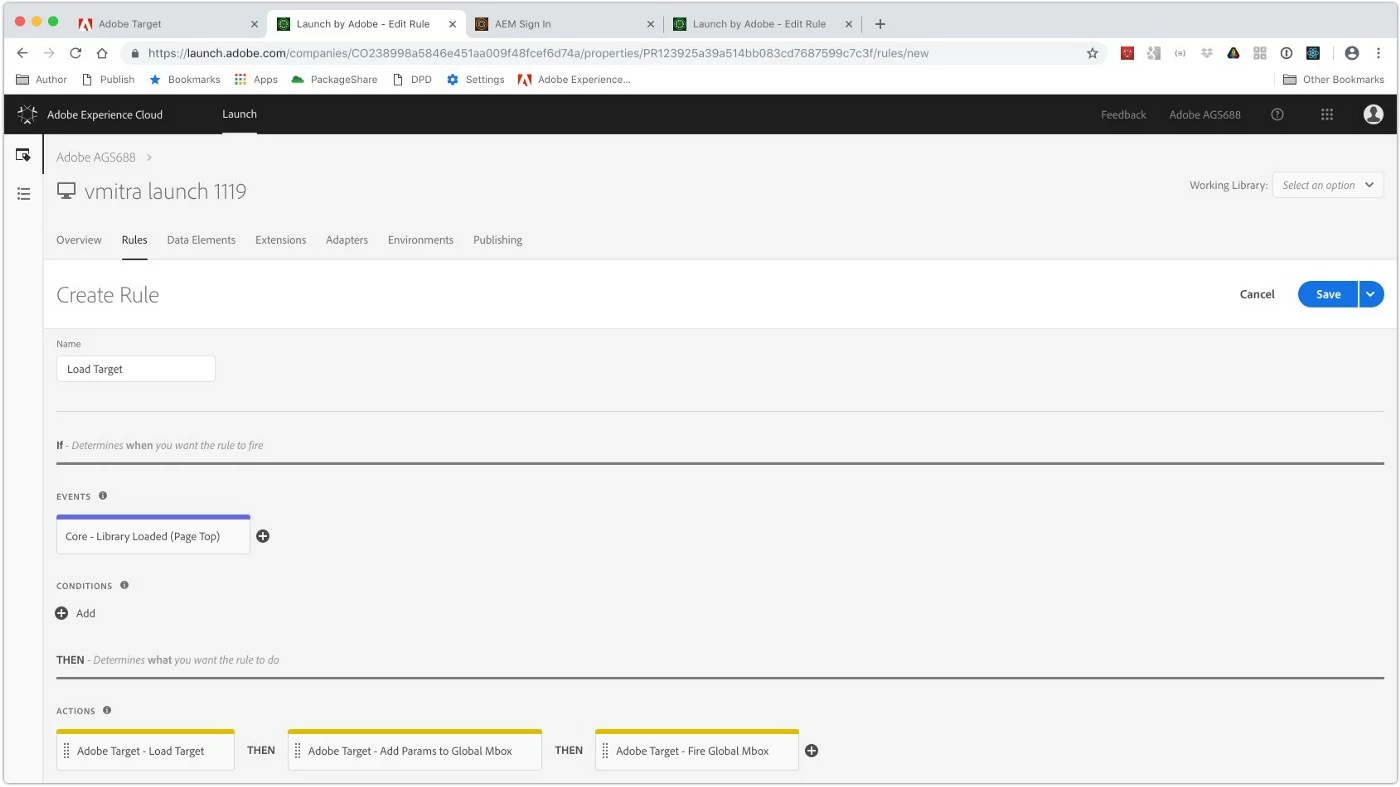Open the Author bookmarks folder
This screenshot has width=1400, height=787.
[41, 80]
